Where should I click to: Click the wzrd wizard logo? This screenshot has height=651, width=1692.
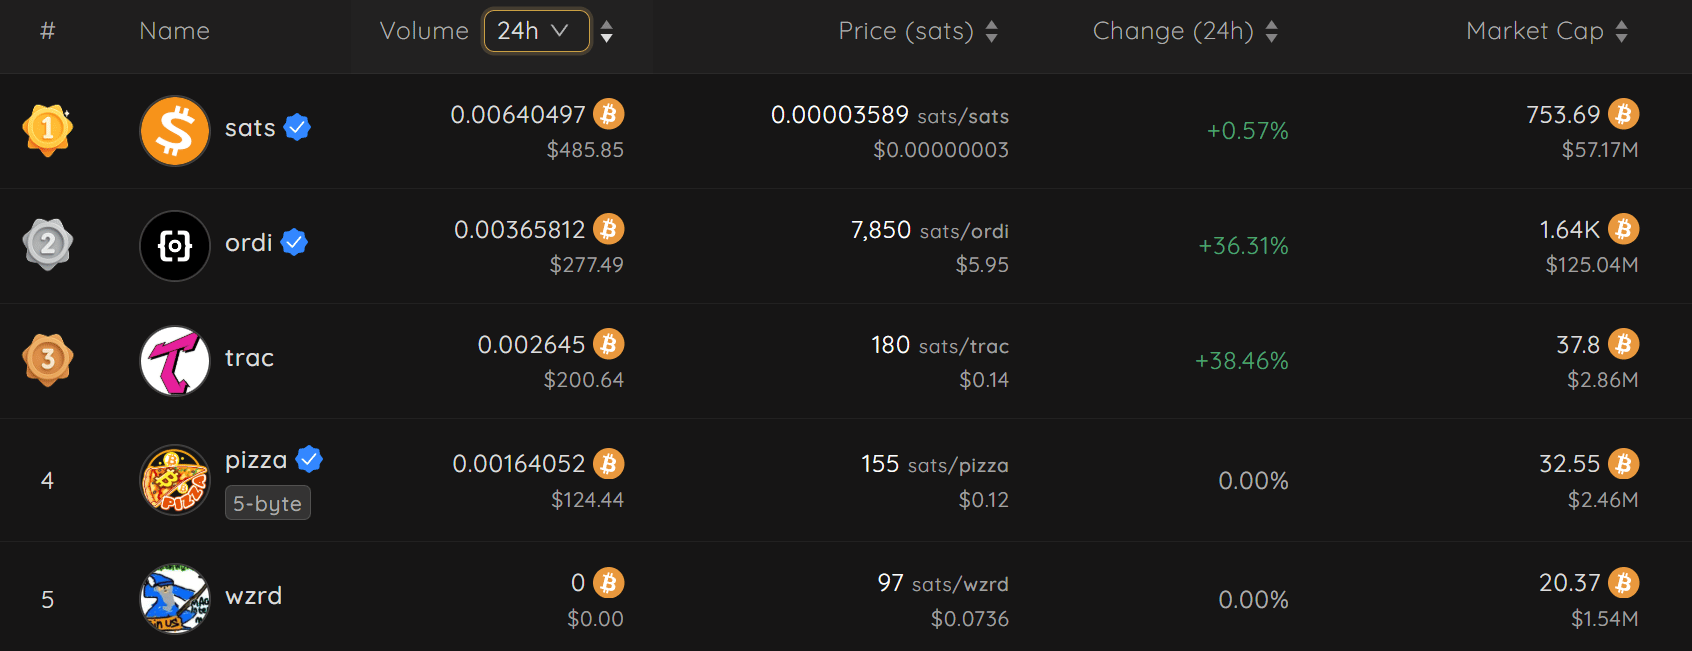point(175,599)
